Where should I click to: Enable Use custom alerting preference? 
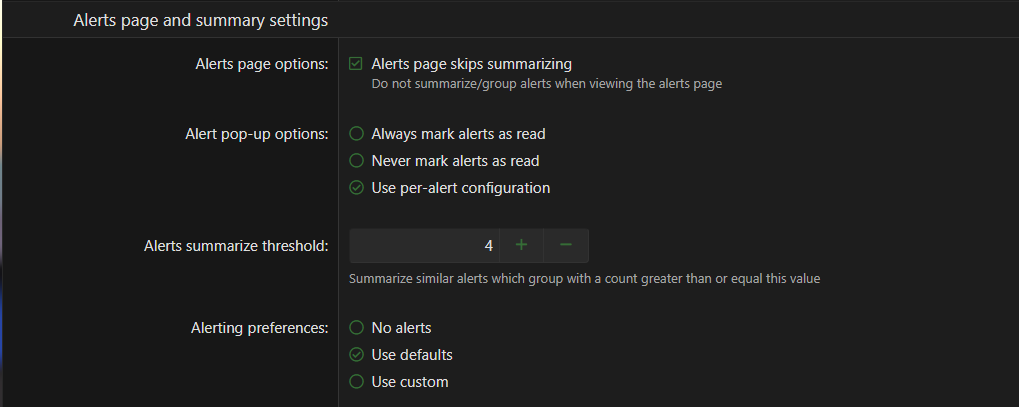(356, 382)
